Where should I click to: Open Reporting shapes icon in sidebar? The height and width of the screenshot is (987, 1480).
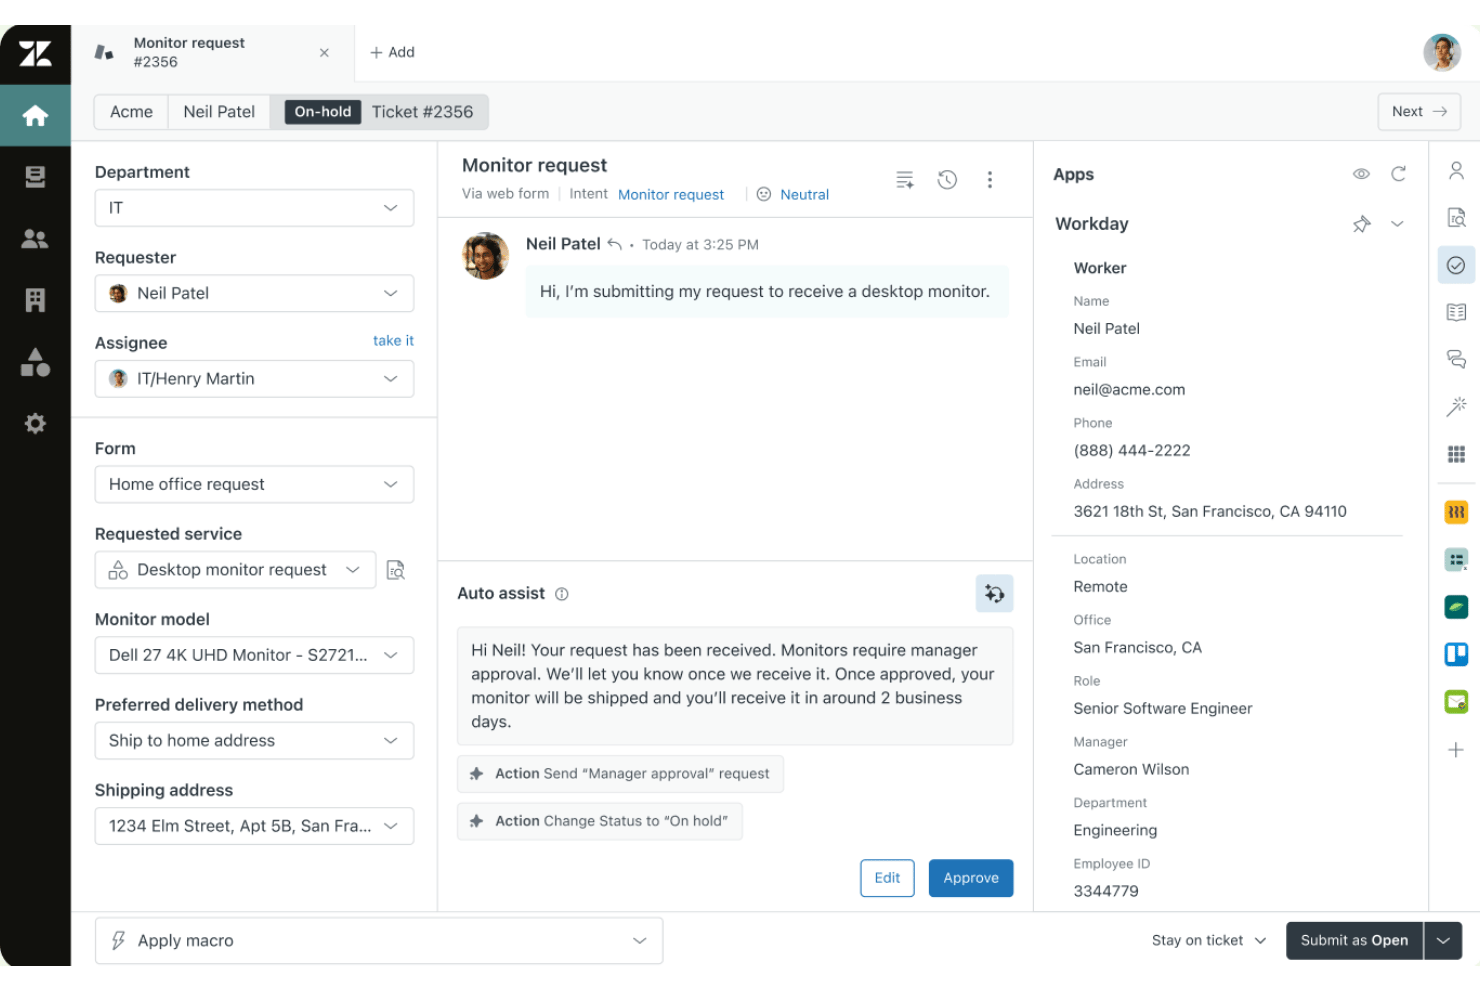tap(35, 362)
